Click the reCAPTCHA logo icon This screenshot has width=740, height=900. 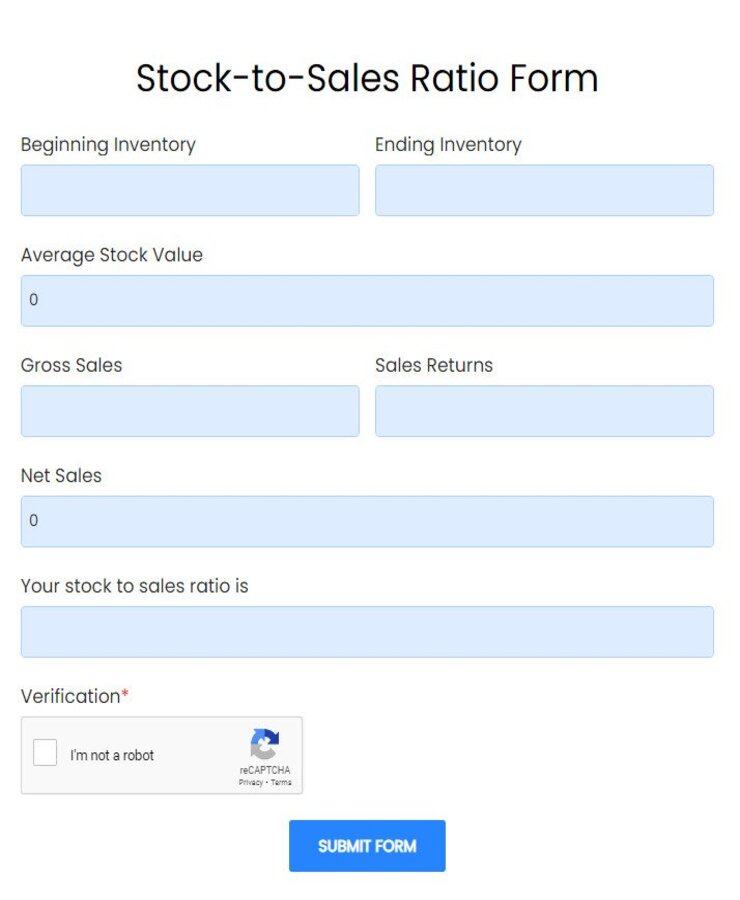pos(264,740)
